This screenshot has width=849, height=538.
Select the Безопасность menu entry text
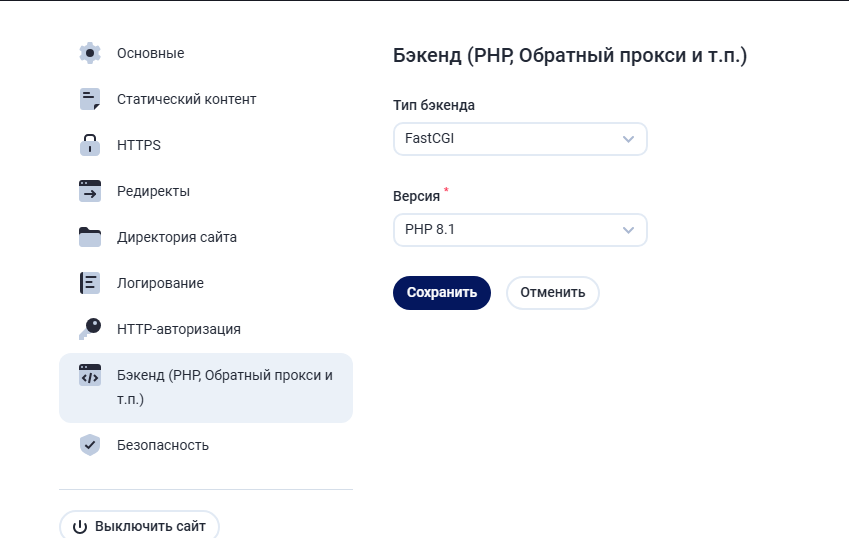(163, 445)
